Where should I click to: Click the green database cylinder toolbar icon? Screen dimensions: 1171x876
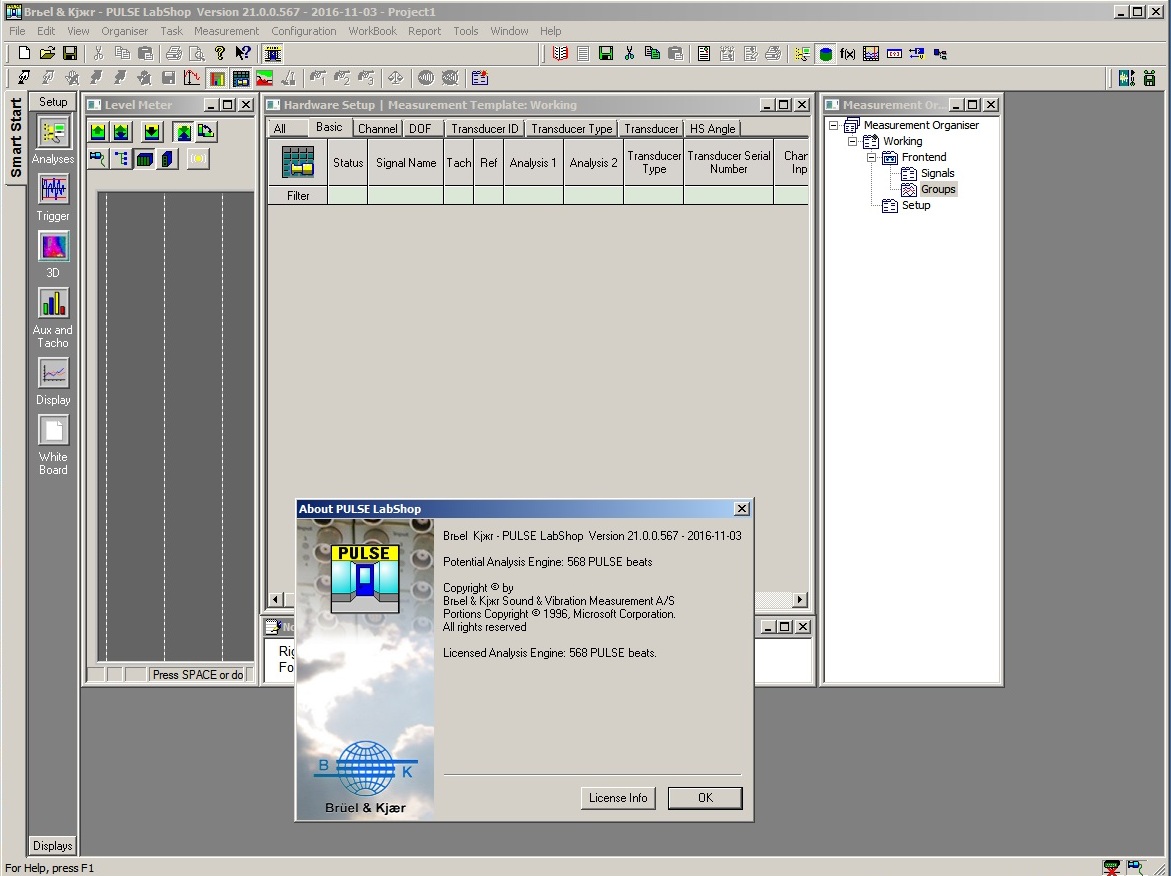[x=826, y=54]
